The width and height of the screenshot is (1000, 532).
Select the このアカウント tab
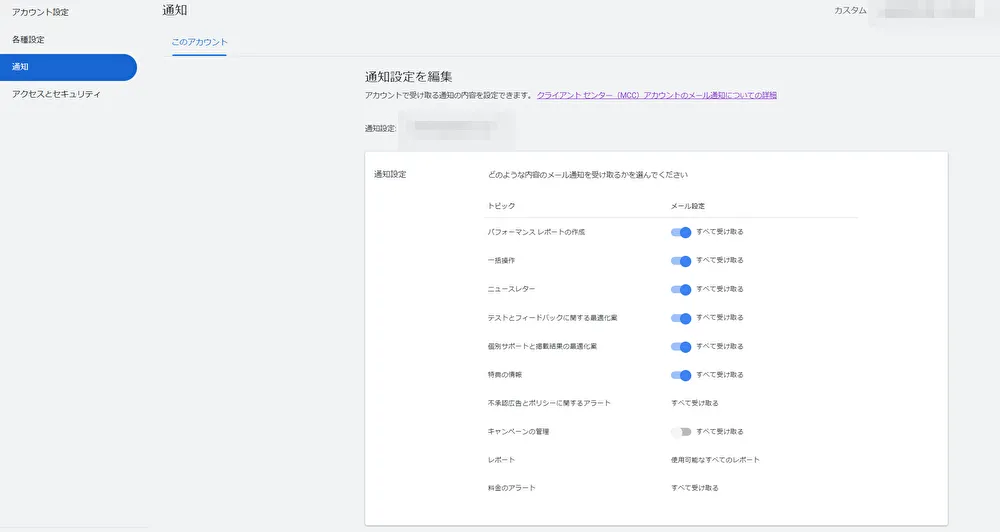(x=200, y=43)
